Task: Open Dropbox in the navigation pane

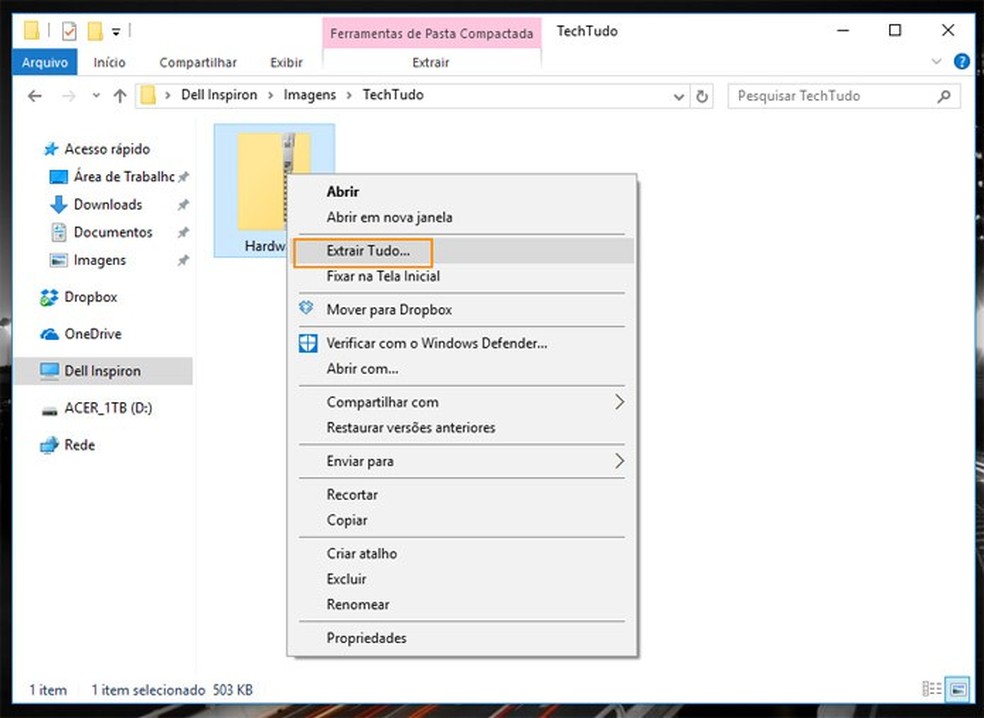Action: pos(90,297)
